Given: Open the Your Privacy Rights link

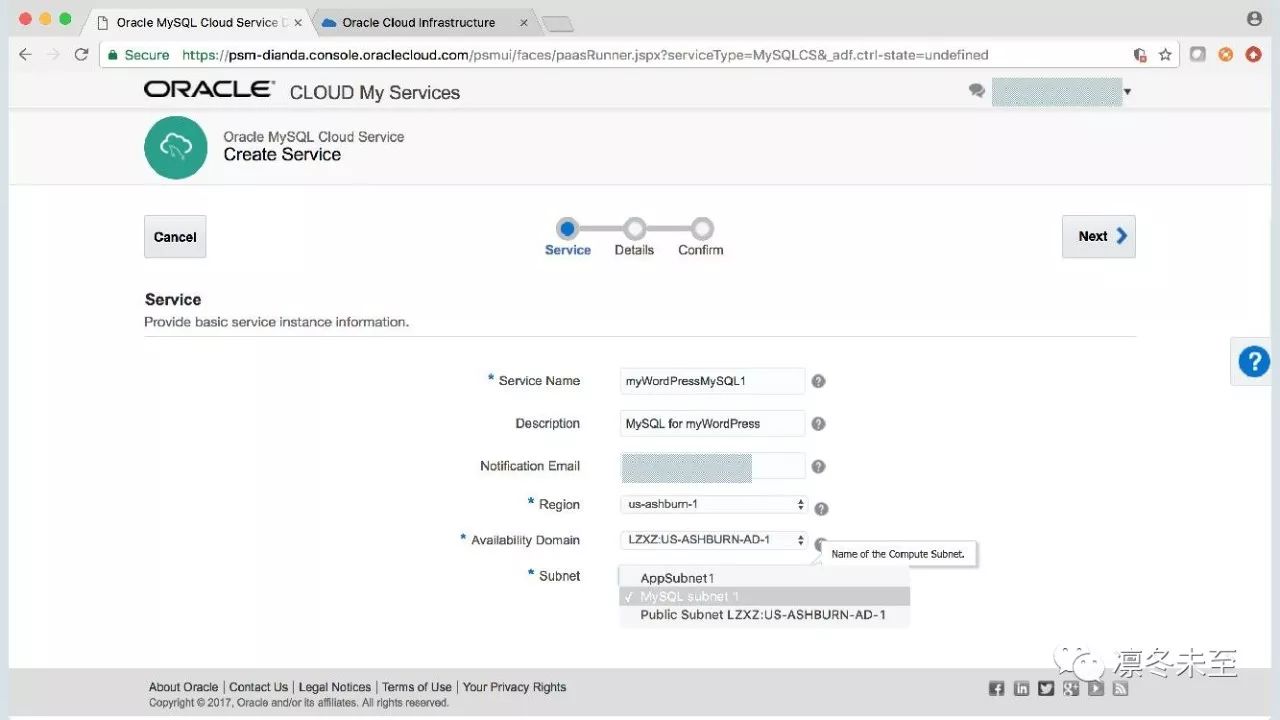Looking at the screenshot, I should [515, 687].
